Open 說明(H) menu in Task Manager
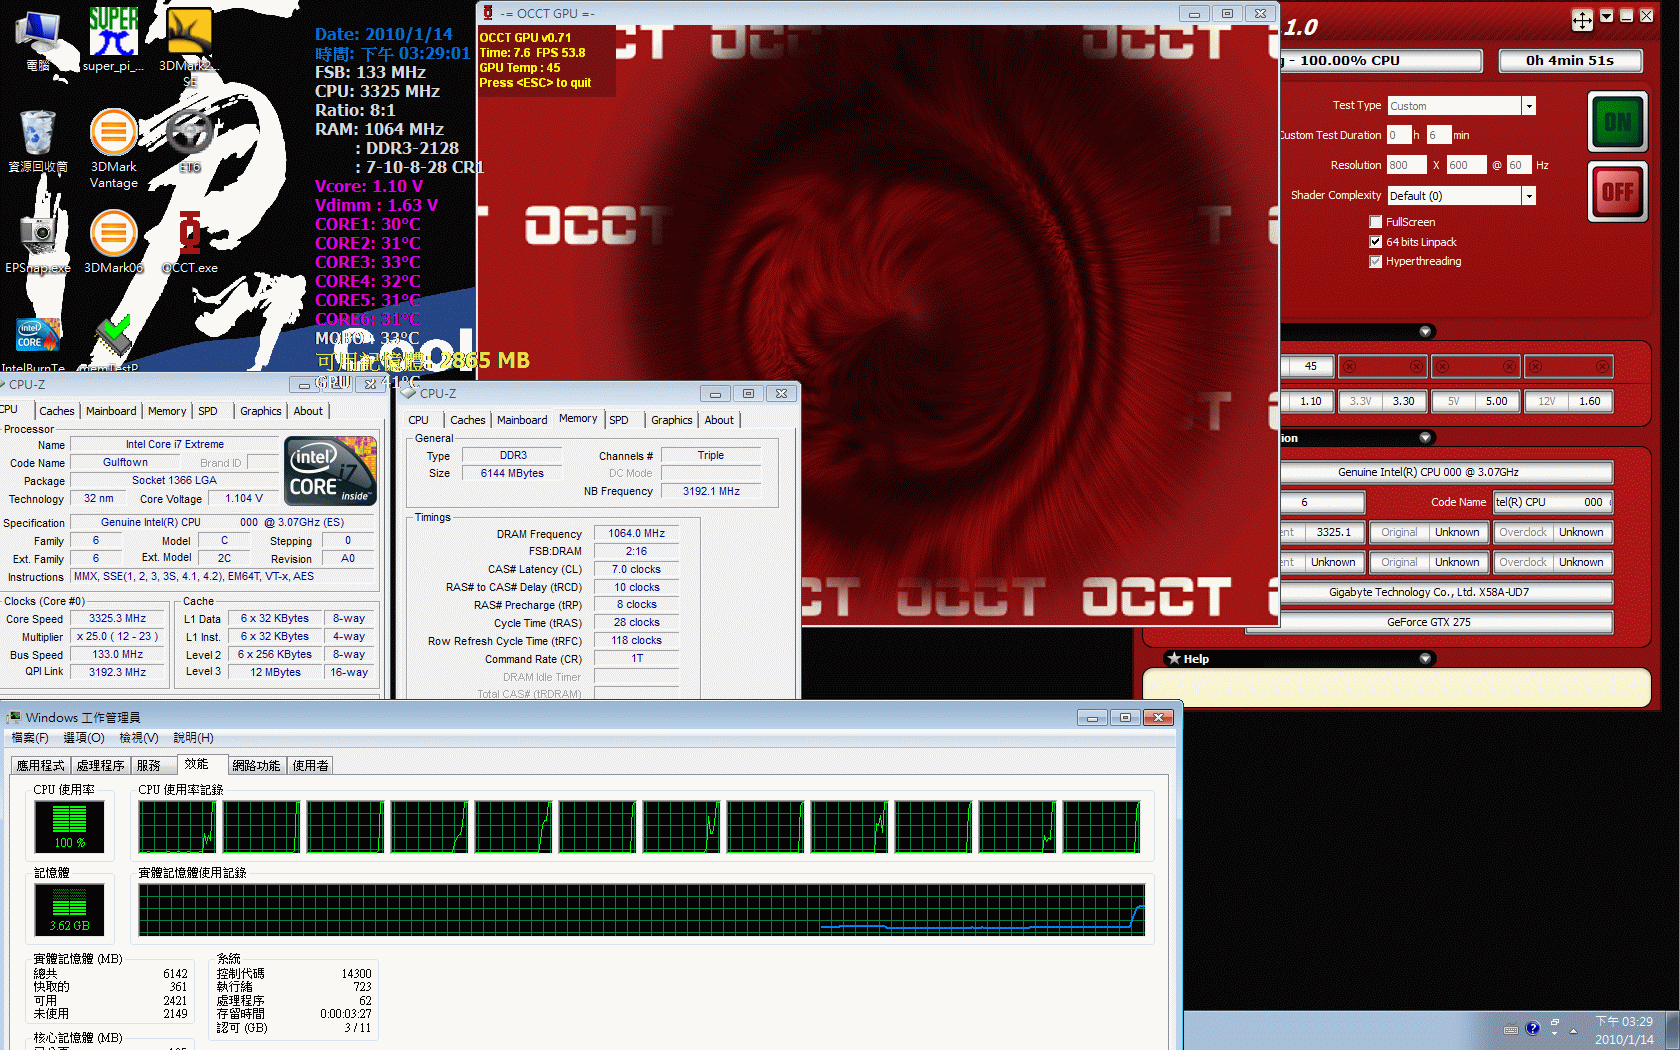 click(x=193, y=738)
